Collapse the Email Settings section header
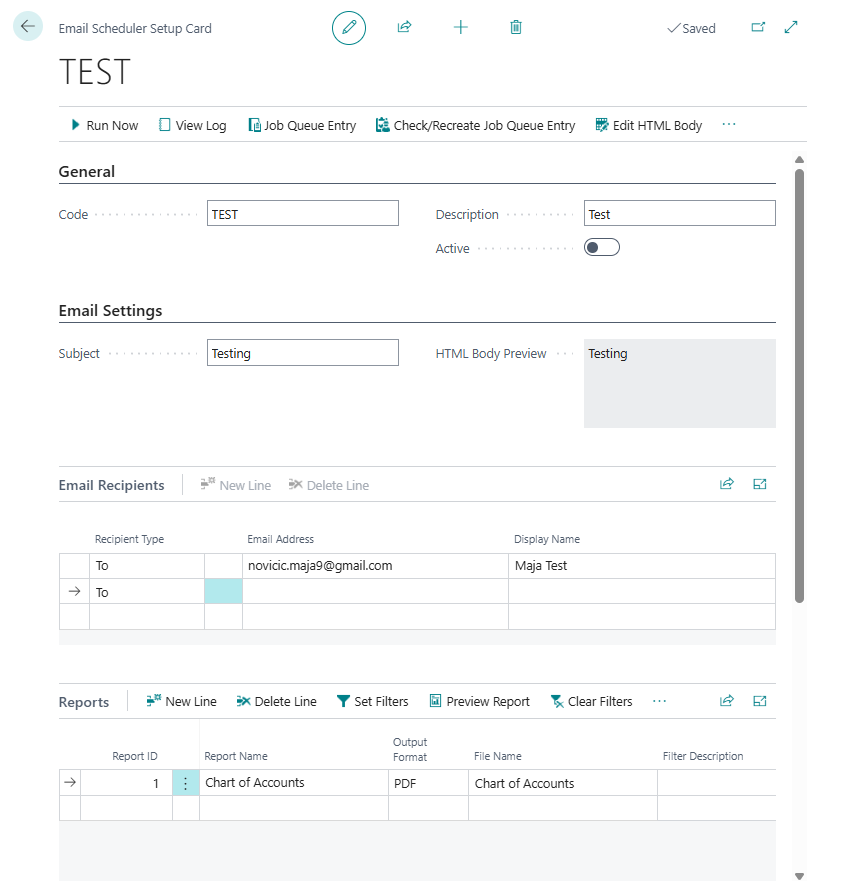Screen dimensions: 868x881 coord(110,311)
